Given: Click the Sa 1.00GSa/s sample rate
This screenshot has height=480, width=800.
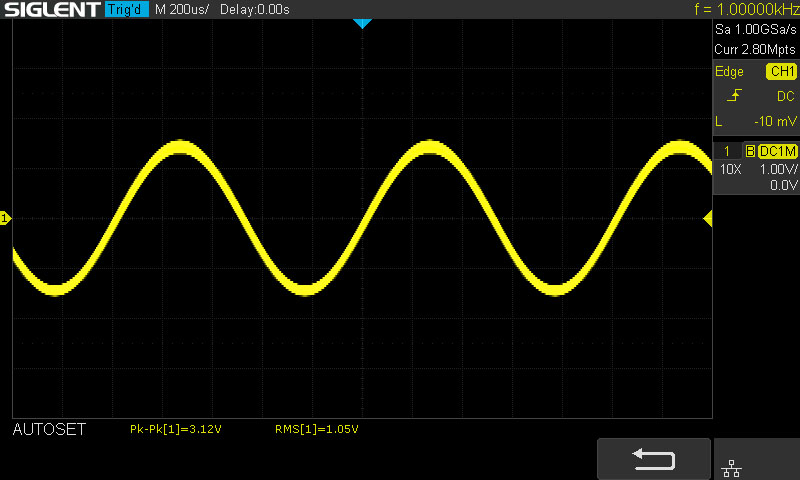Looking at the screenshot, I should click(756, 29).
